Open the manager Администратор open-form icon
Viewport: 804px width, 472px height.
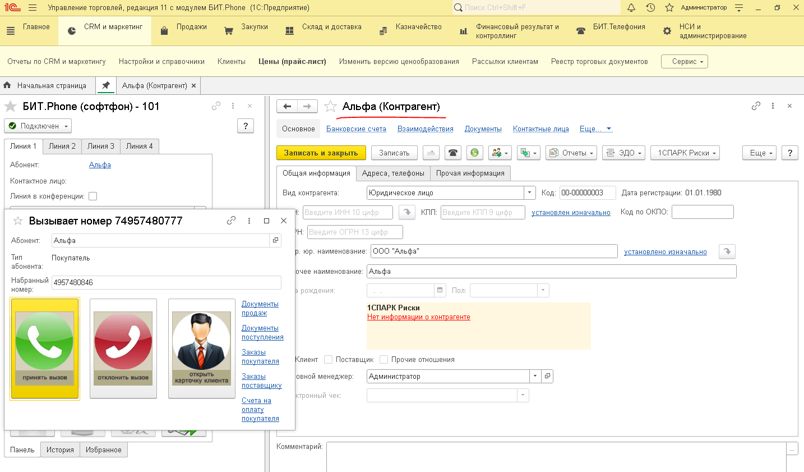547,376
